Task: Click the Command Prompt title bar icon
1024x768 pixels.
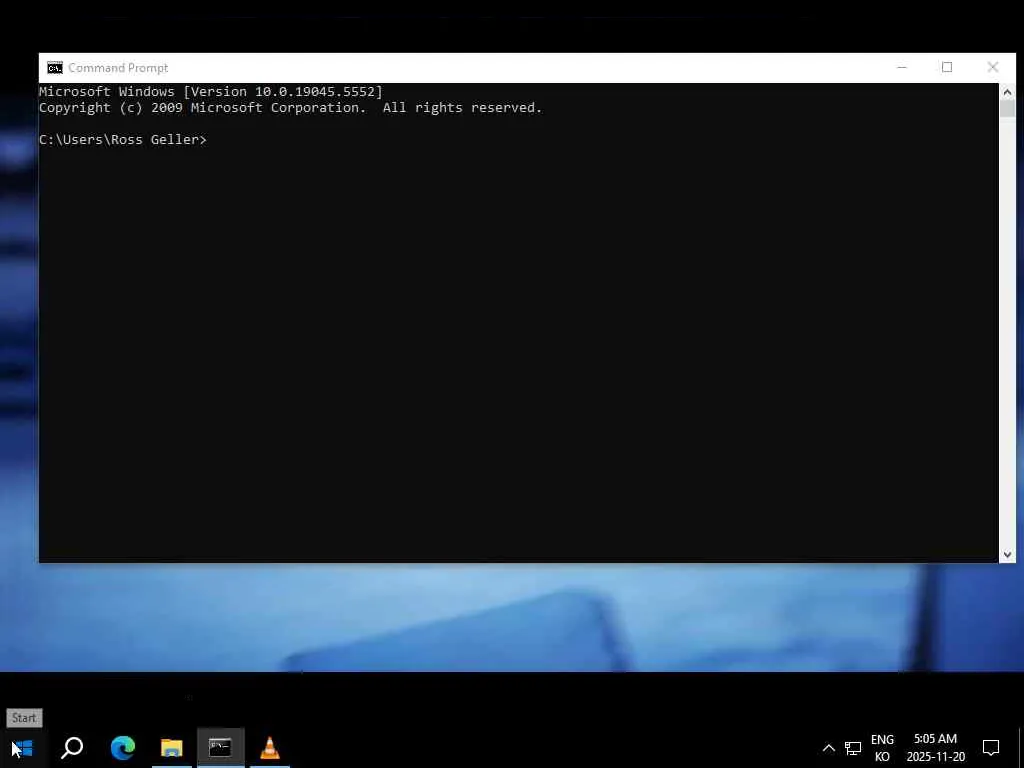Action: tap(55, 68)
